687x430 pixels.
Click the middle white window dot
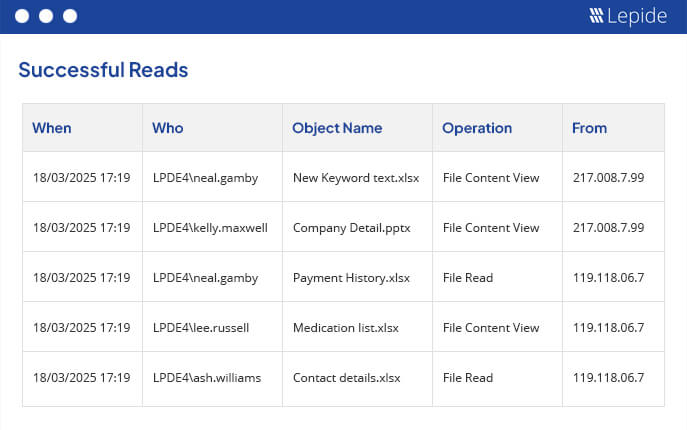(x=46, y=16)
